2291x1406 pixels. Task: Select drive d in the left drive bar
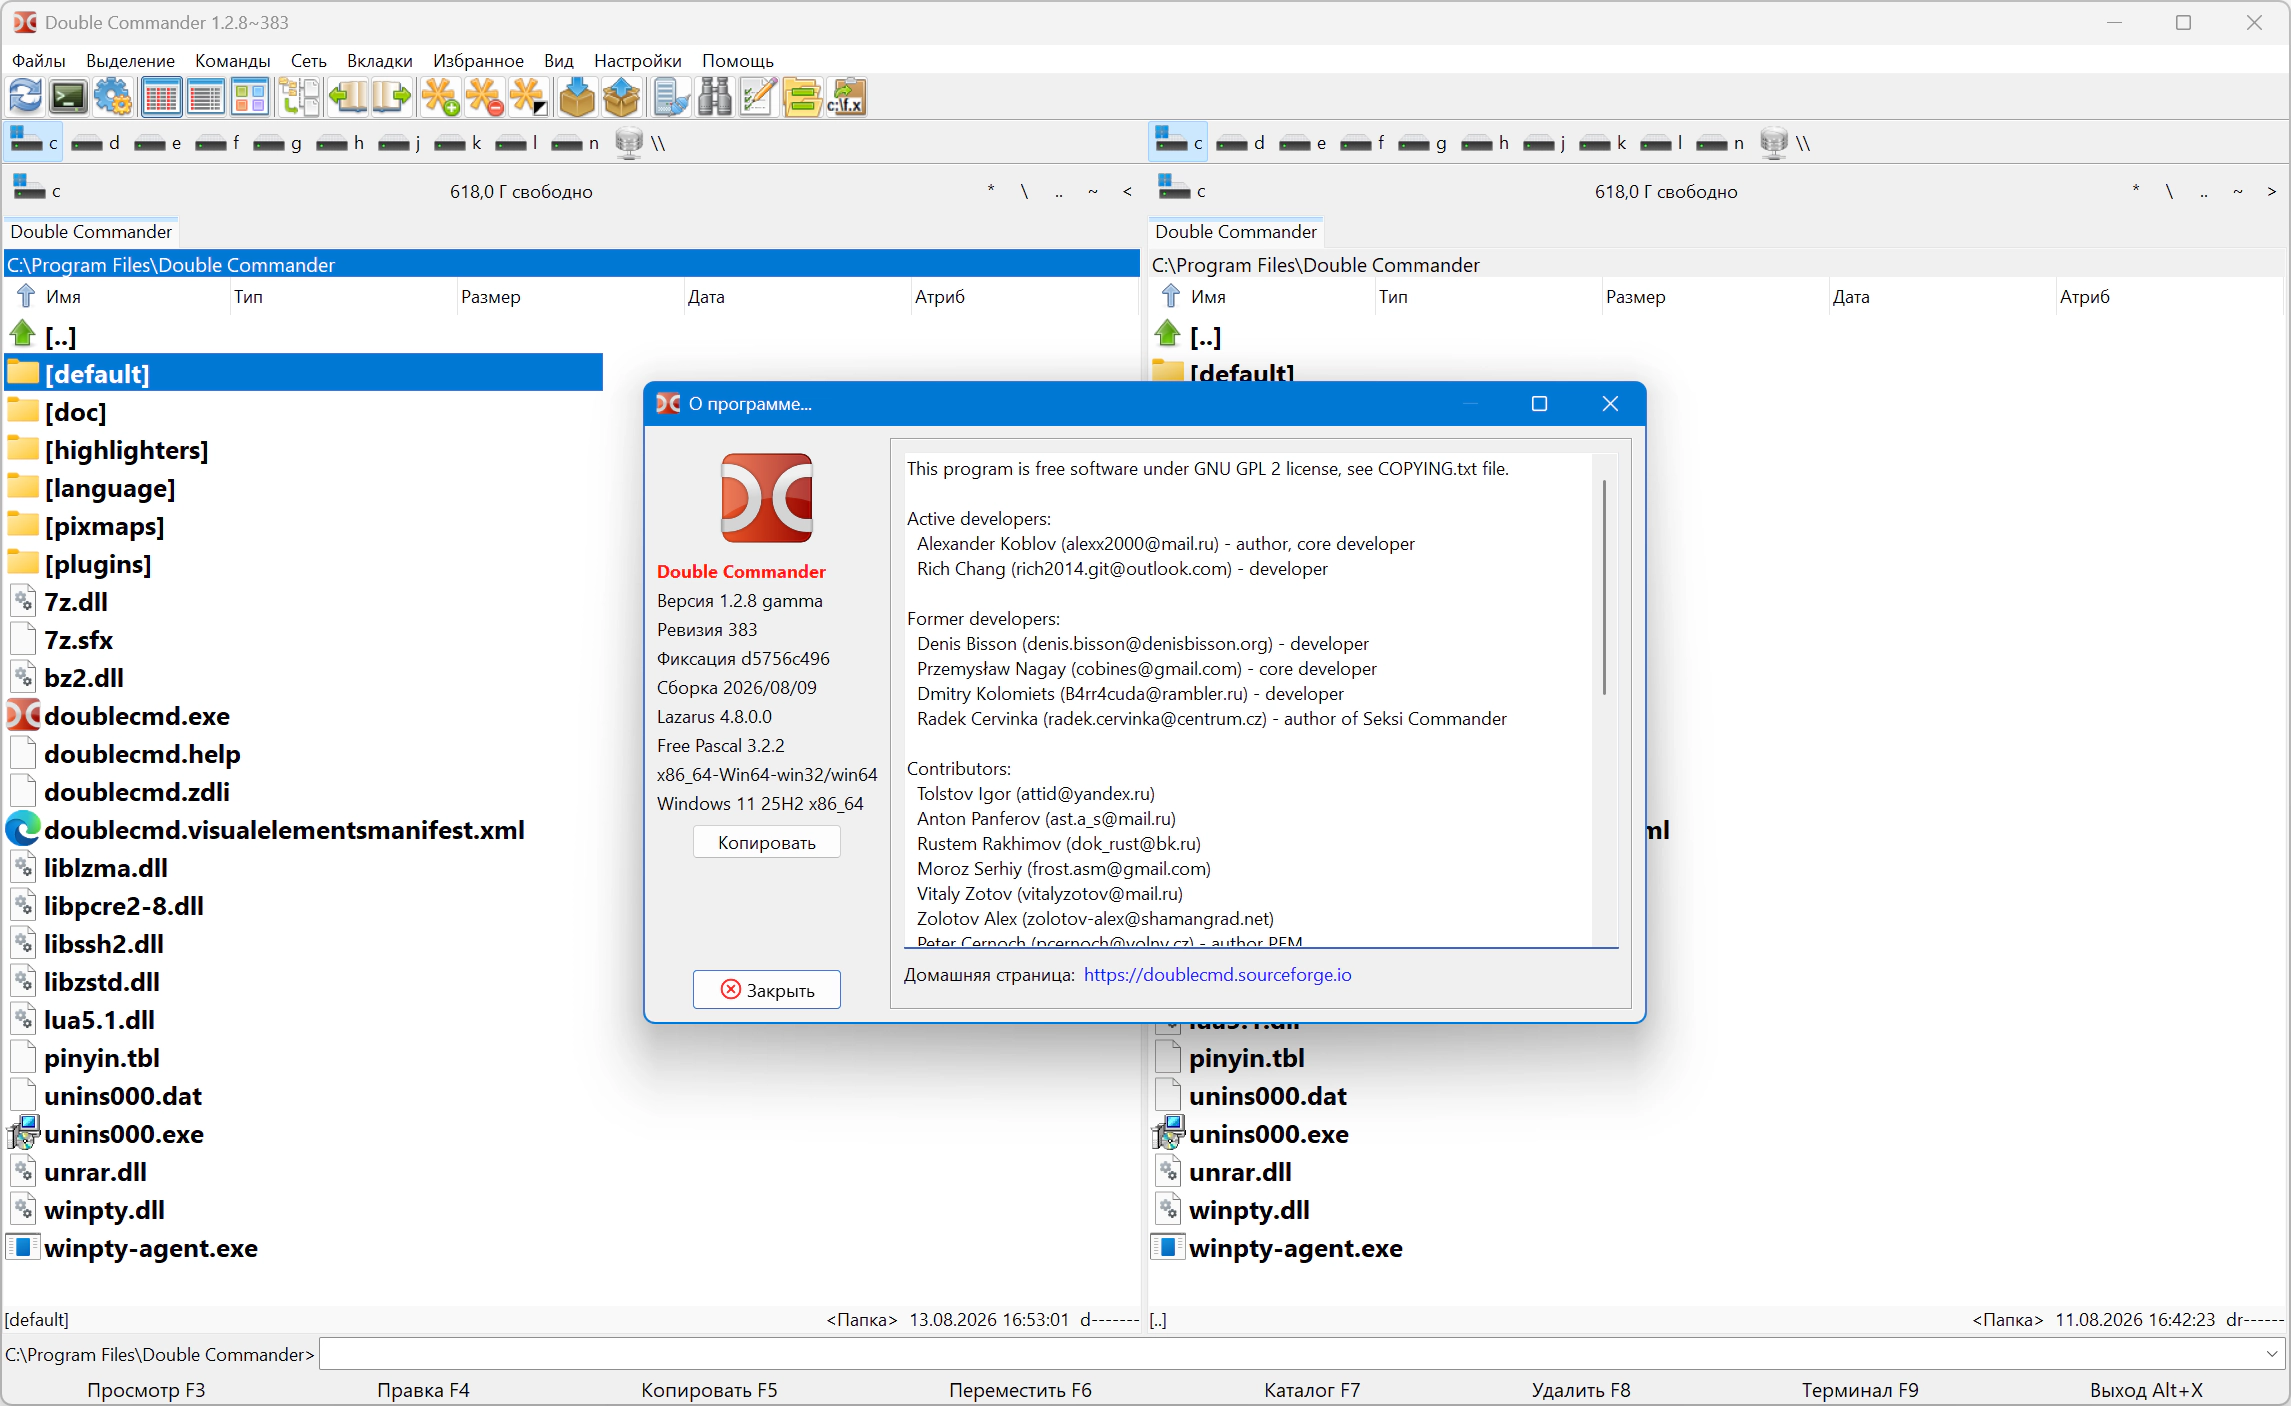pyautogui.click(x=96, y=143)
